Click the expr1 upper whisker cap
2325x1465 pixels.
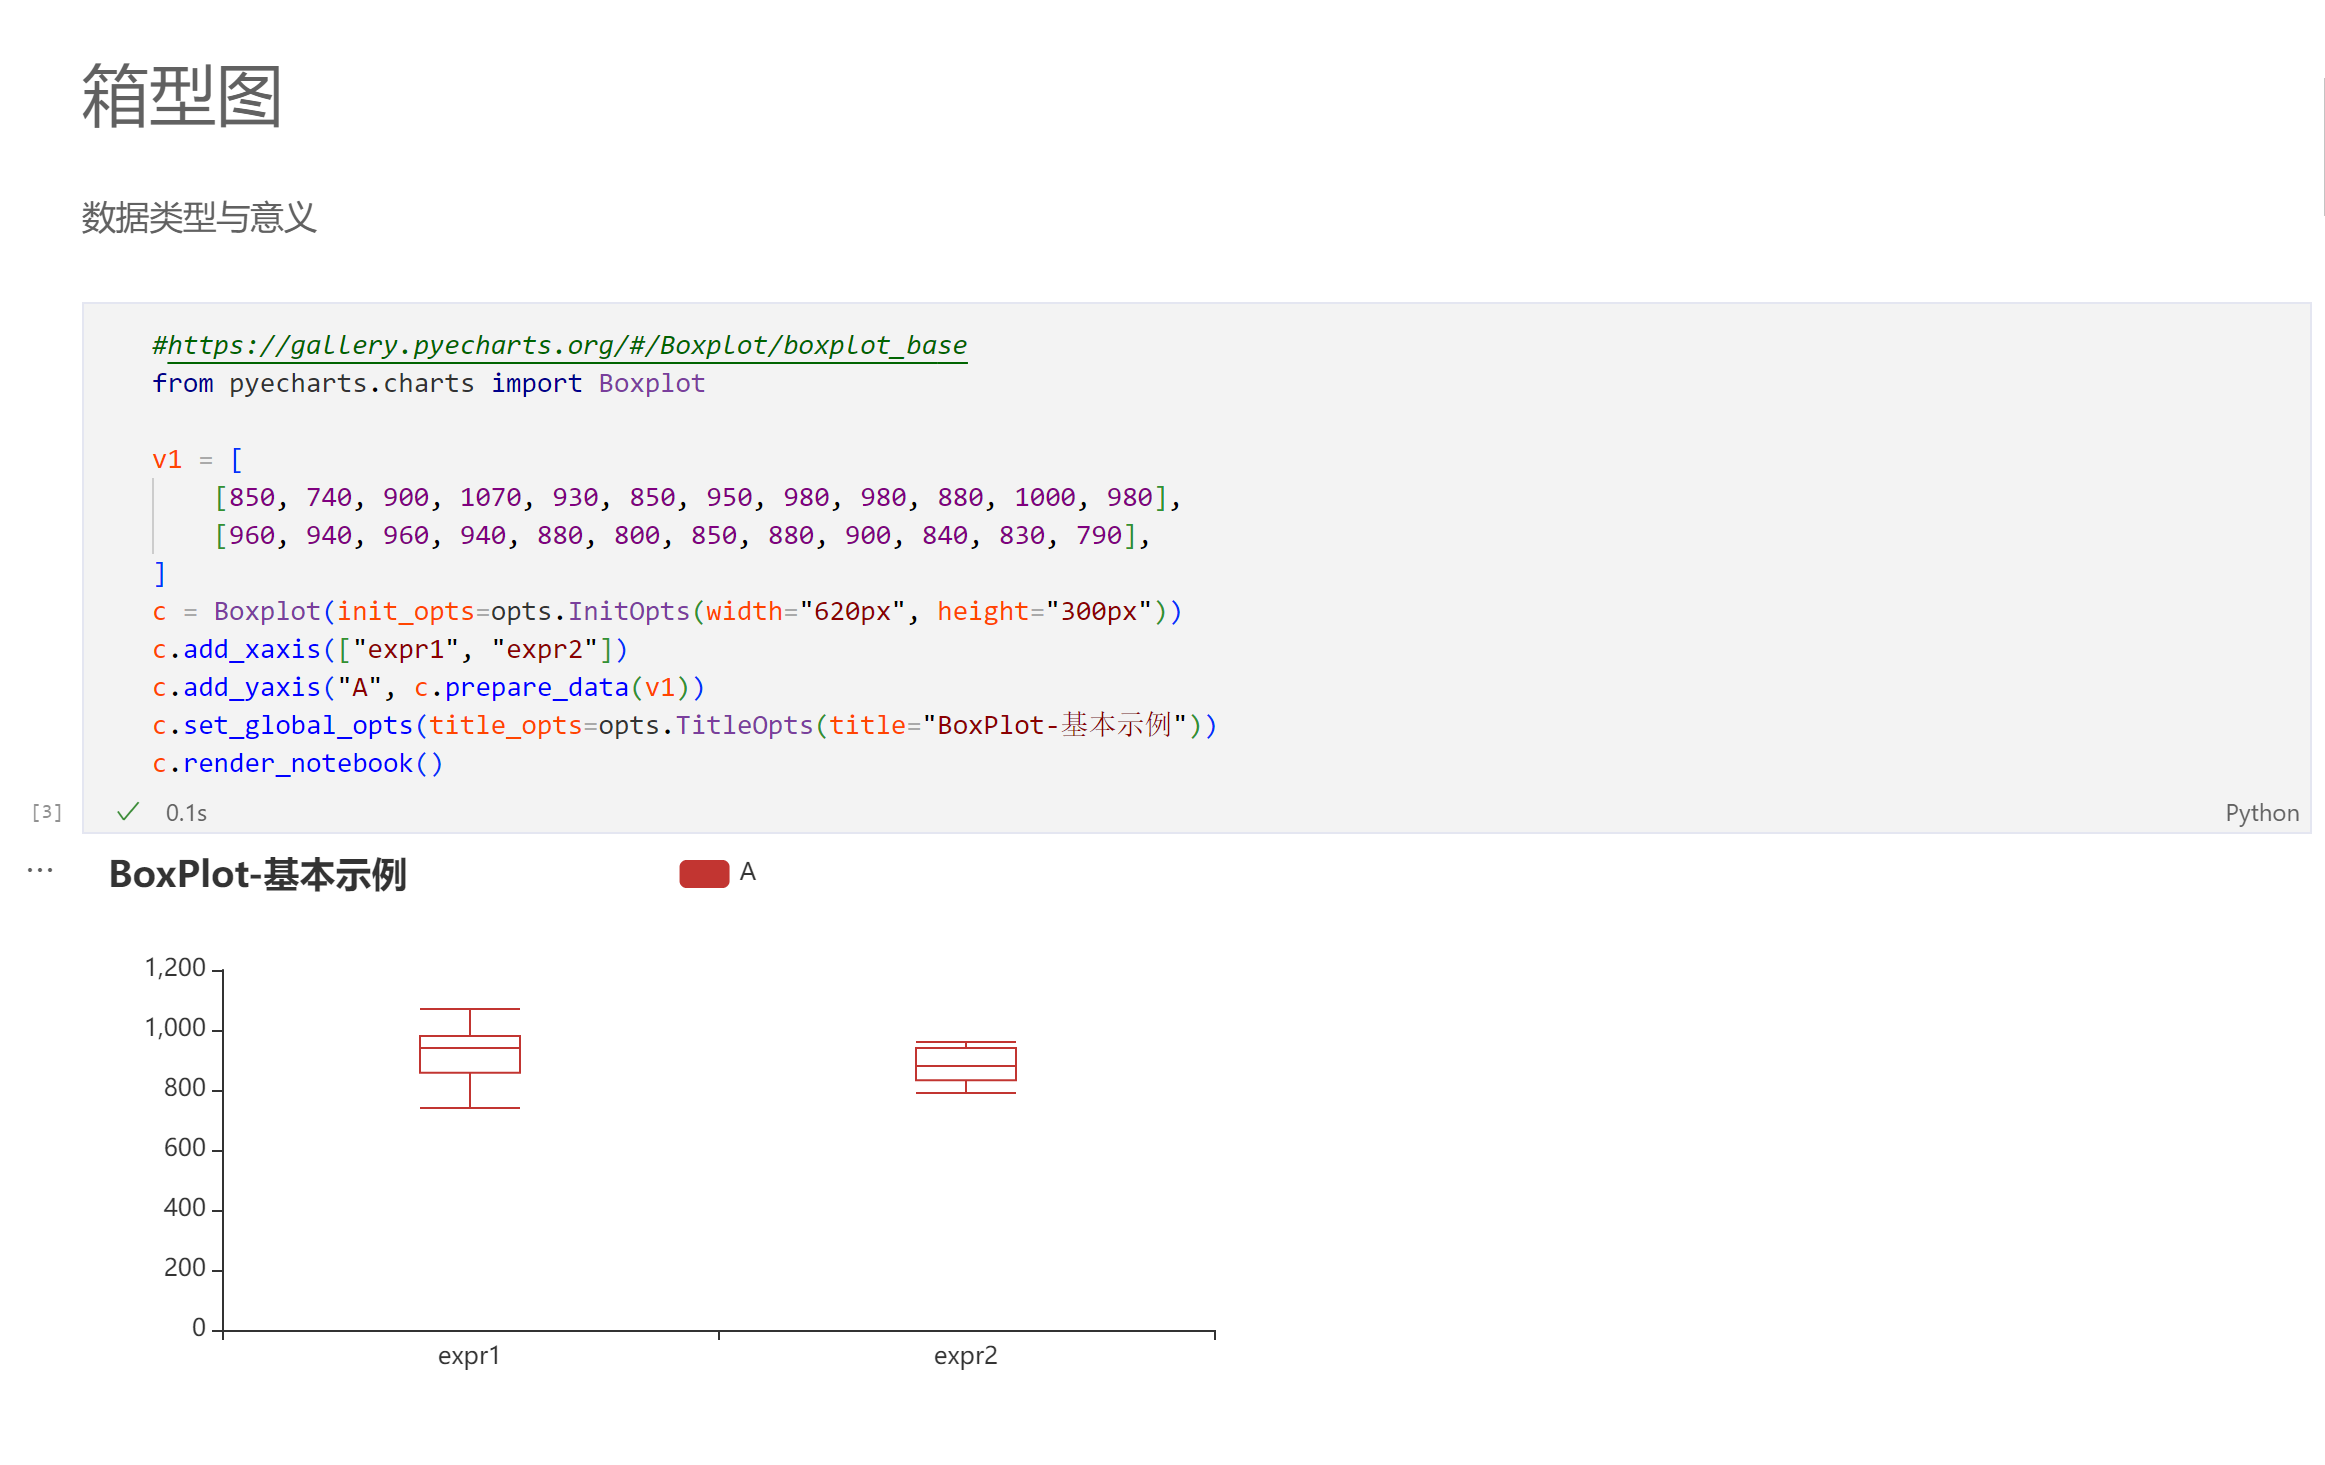click(470, 1009)
